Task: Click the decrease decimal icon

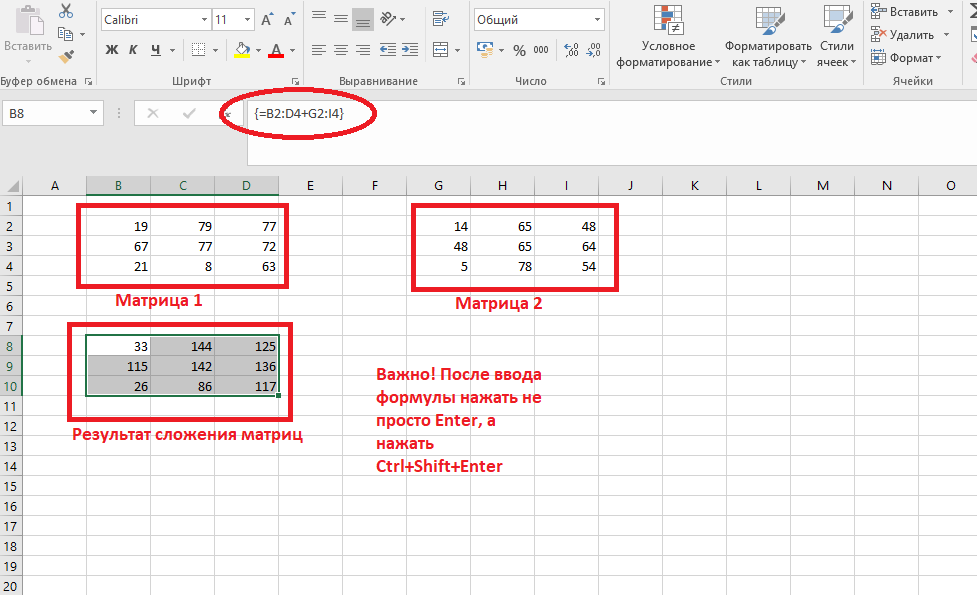Action: [594, 50]
